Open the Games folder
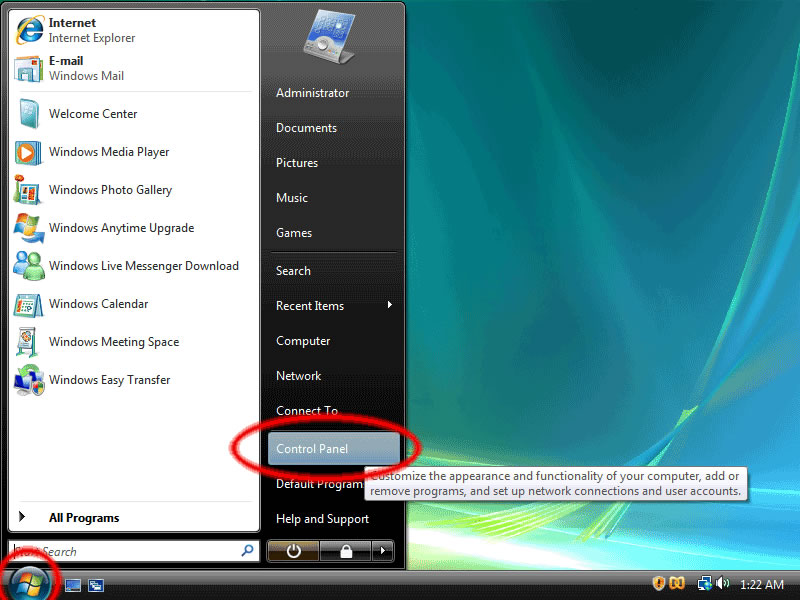Viewport: 800px width, 600px height. pyautogui.click(x=294, y=233)
